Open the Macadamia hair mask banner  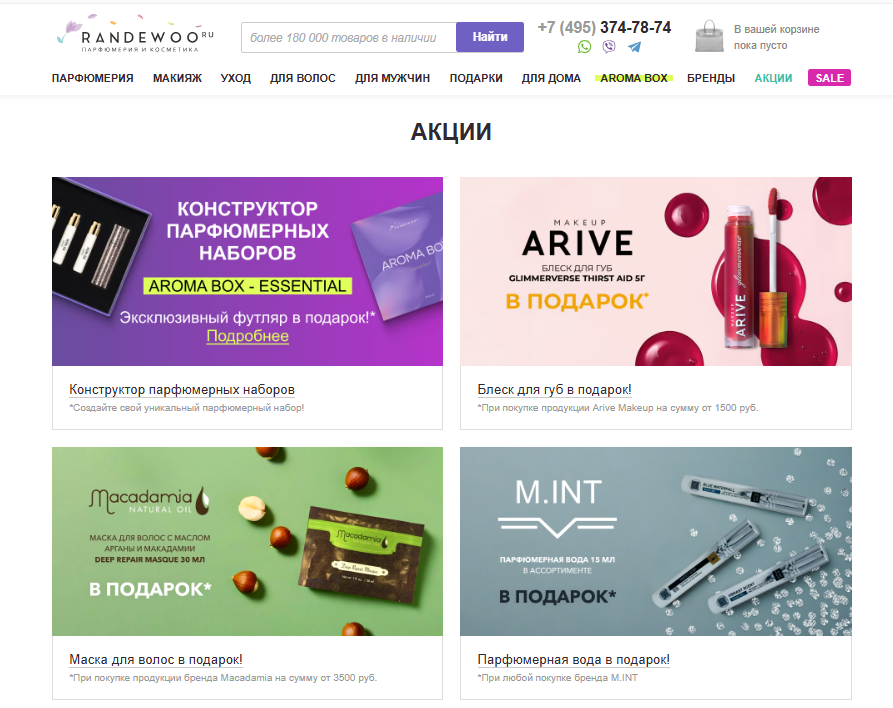click(x=247, y=541)
